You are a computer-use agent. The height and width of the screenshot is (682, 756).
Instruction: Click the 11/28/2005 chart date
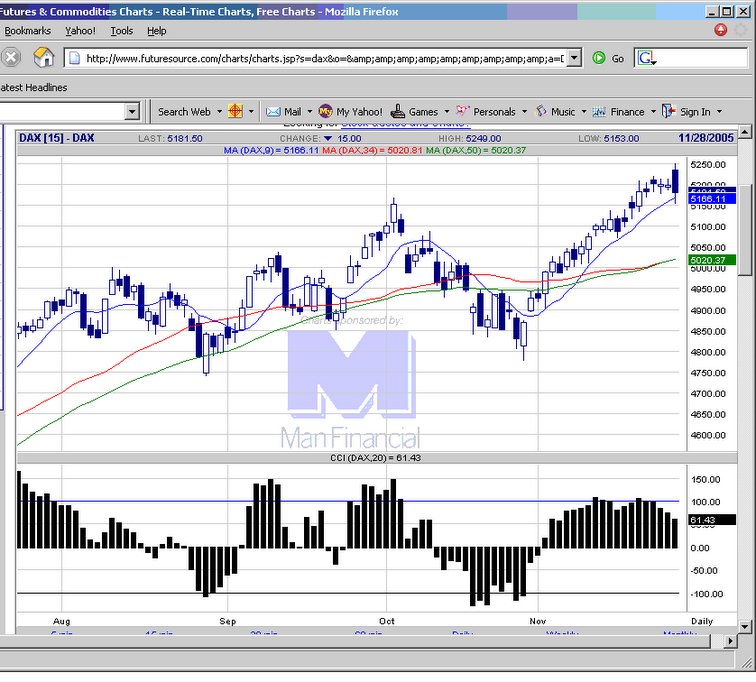point(706,138)
